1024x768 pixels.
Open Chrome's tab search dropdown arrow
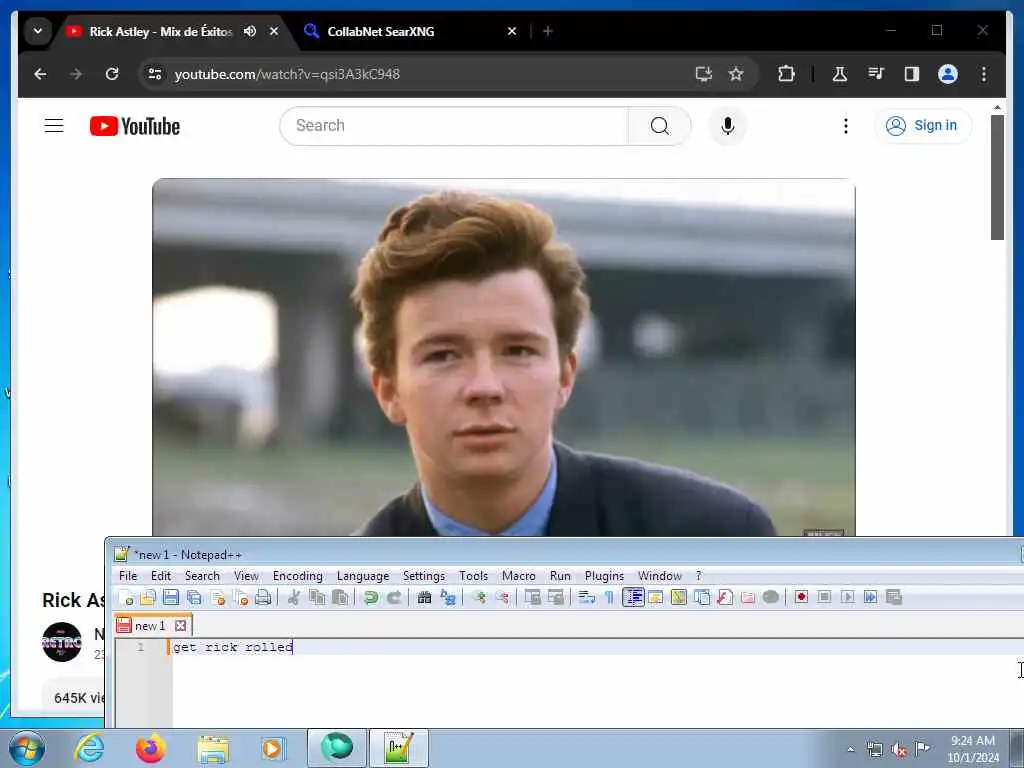(38, 31)
